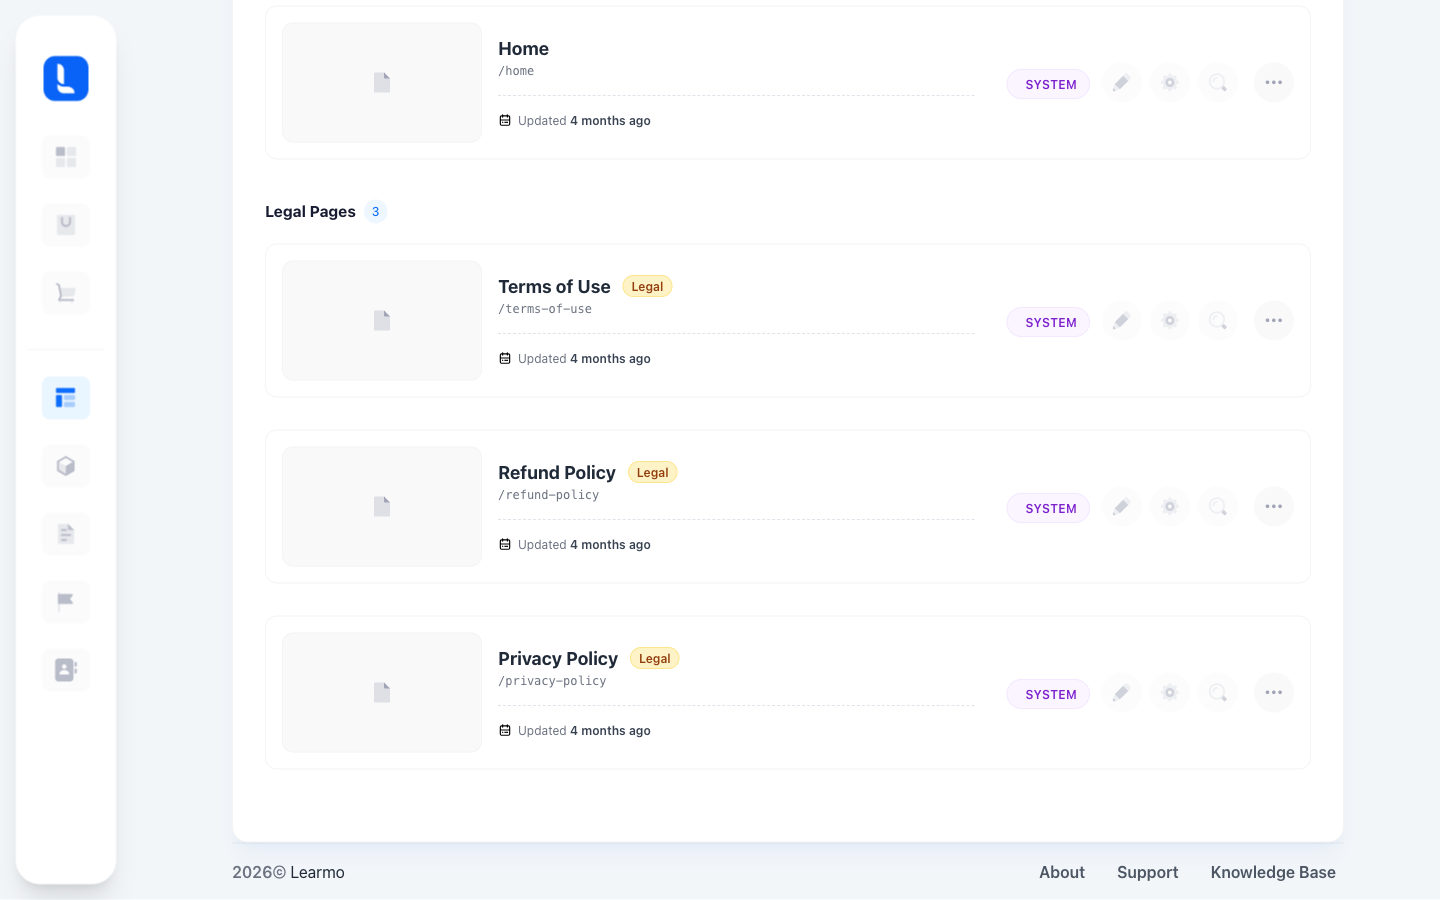Preview the Refund Policy page with magnifier icon
Viewport: 1440px width, 900px height.
click(x=1218, y=507)
